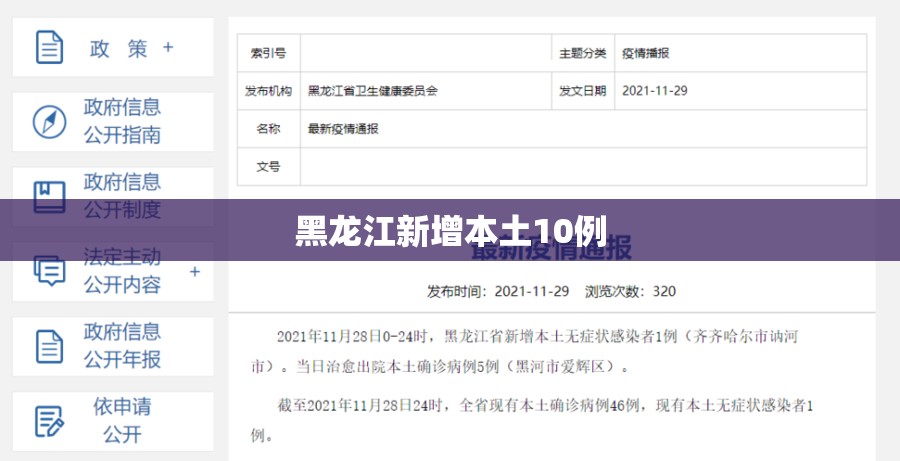Click the 索引号 label cell

point(269,53)
